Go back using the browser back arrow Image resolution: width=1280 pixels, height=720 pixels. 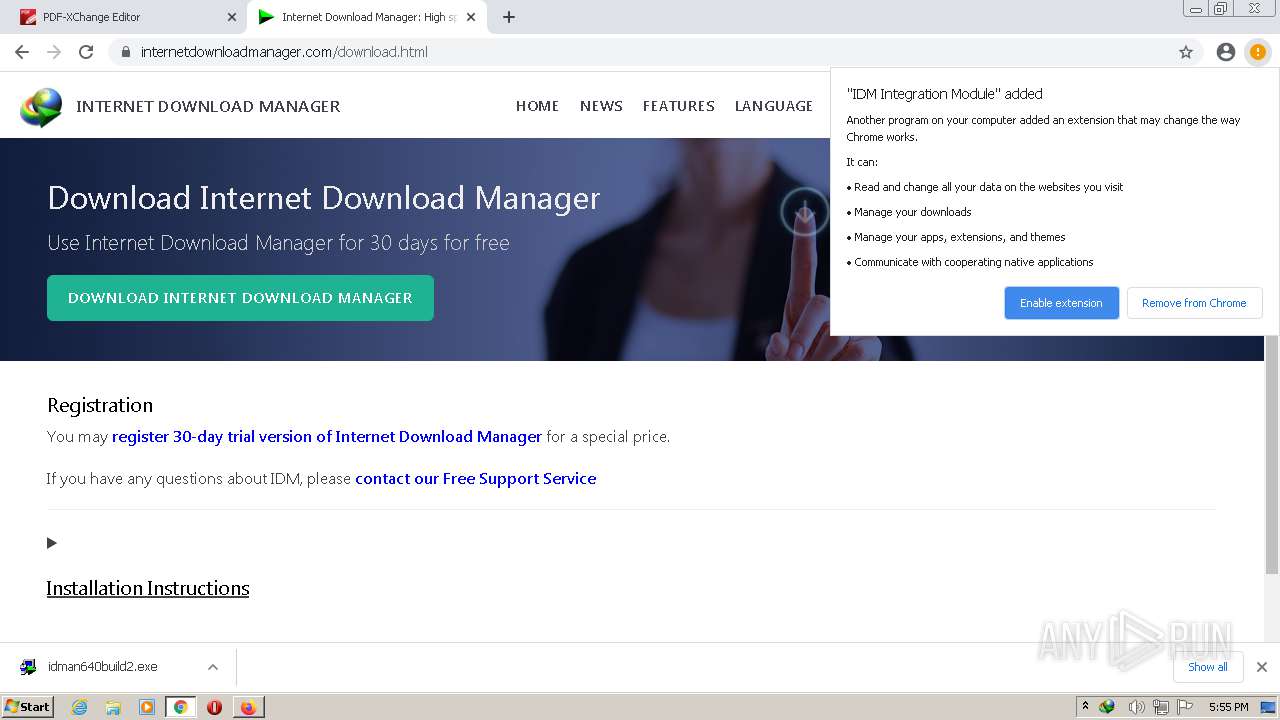[x=22, y=52]
